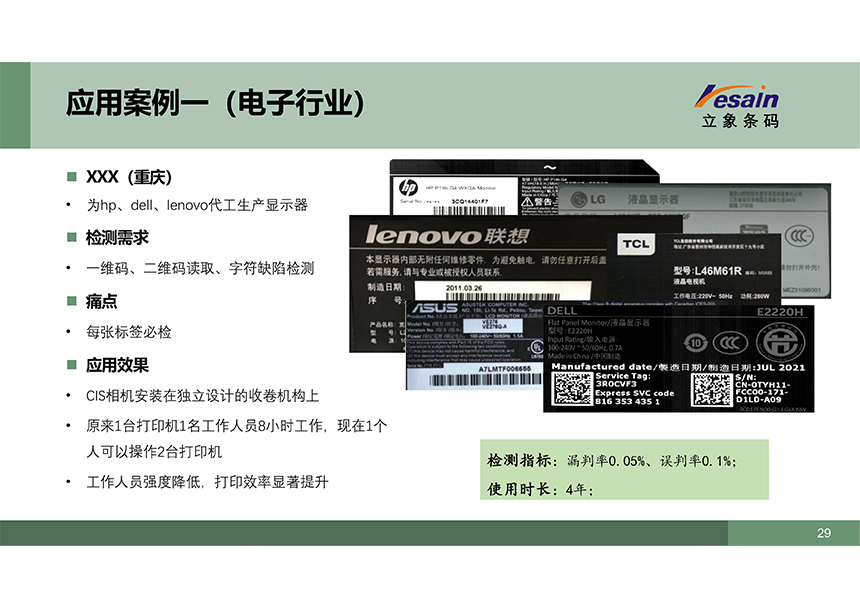Click the QR code beside Service Tag
The image size is (860, 608).
click(572, 388)
